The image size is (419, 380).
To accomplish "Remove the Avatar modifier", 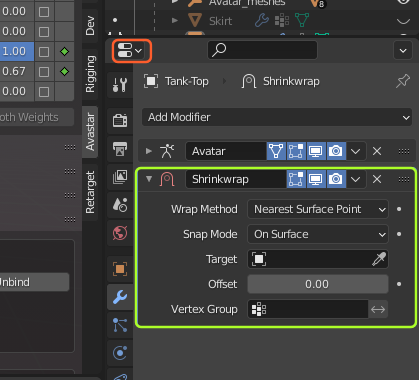I will (x=377, y=151).
